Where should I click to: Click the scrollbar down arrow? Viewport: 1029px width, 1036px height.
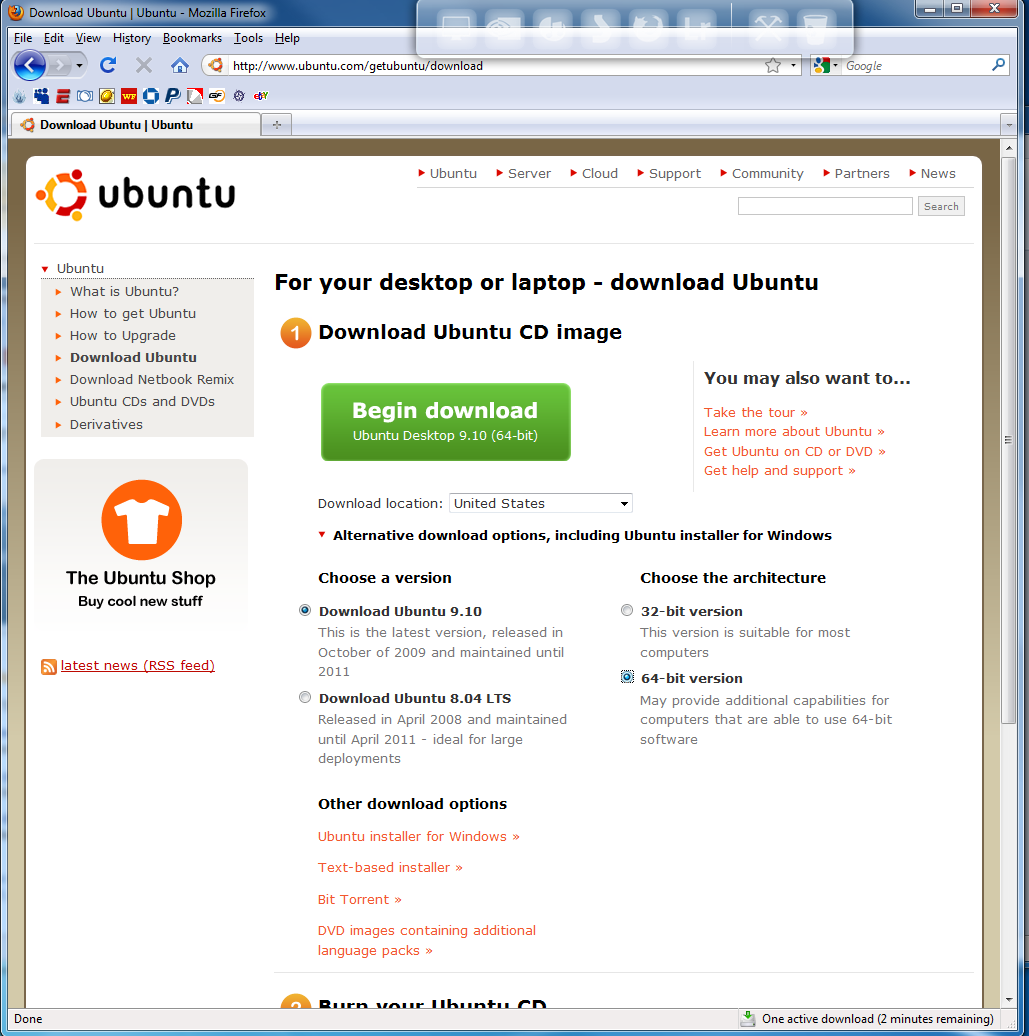[1008, 1000]
